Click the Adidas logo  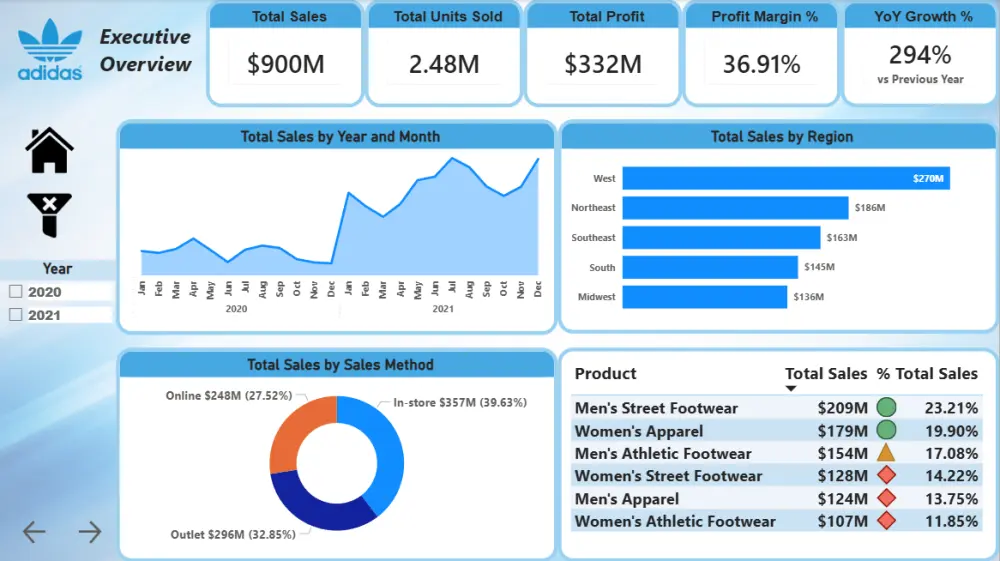(x=50, y=50)
